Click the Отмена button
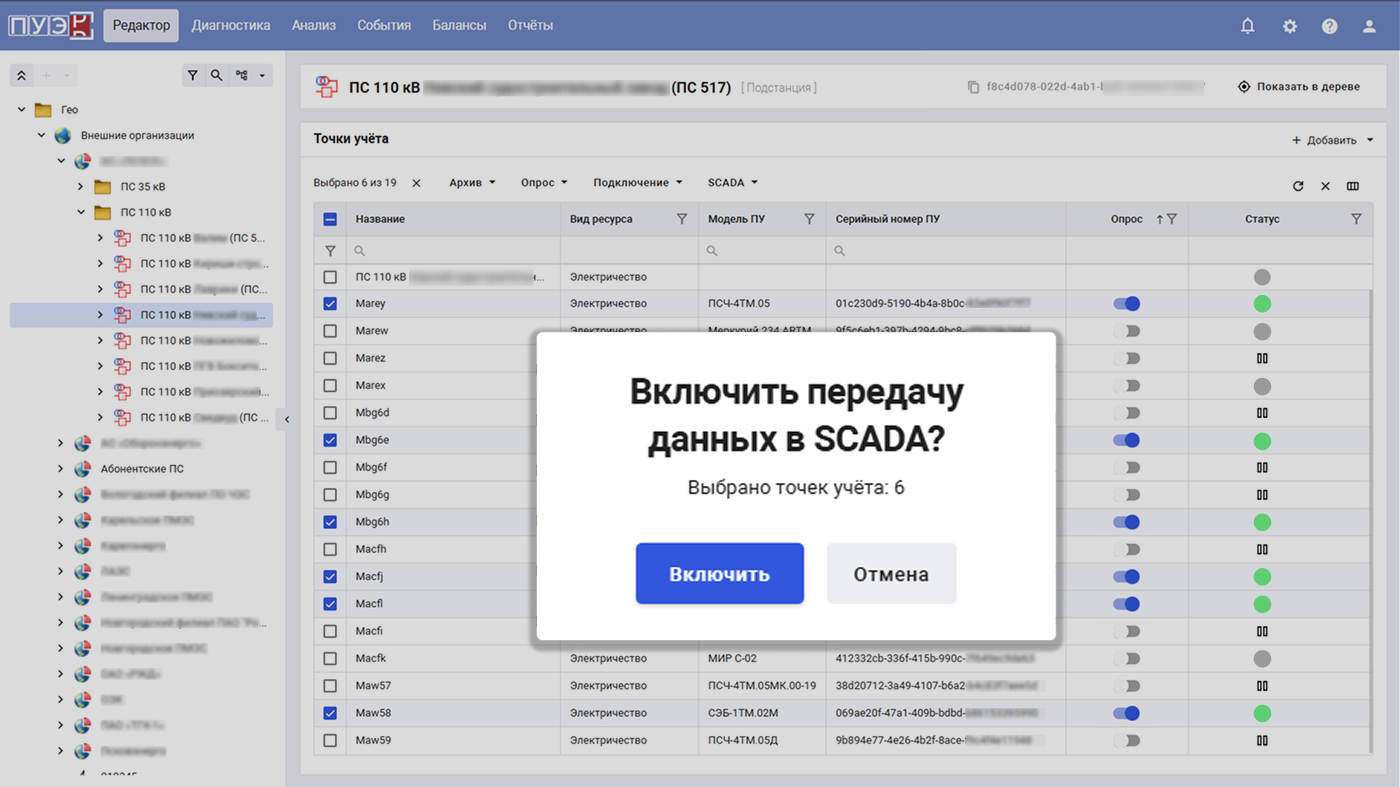Viewport: 1400px width, 787px height. (x=891, y=574)
